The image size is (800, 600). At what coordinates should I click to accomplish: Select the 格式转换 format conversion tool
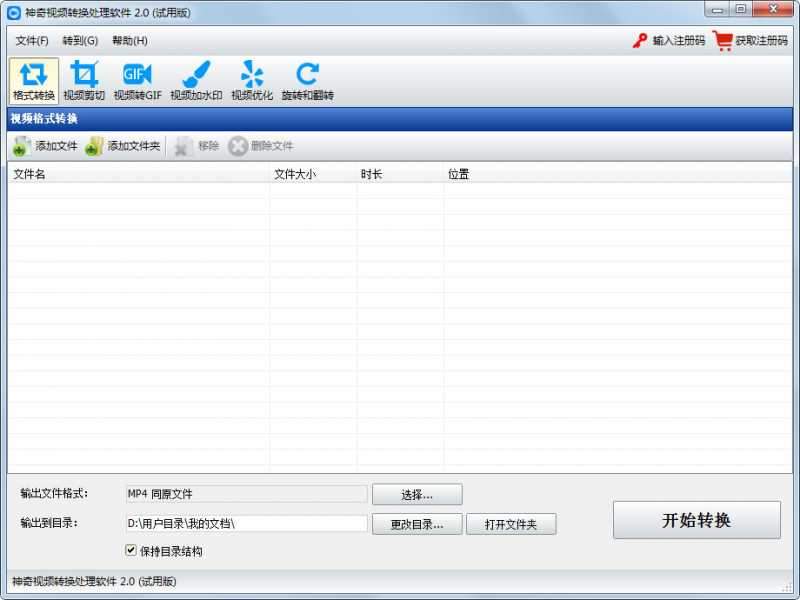34,81
